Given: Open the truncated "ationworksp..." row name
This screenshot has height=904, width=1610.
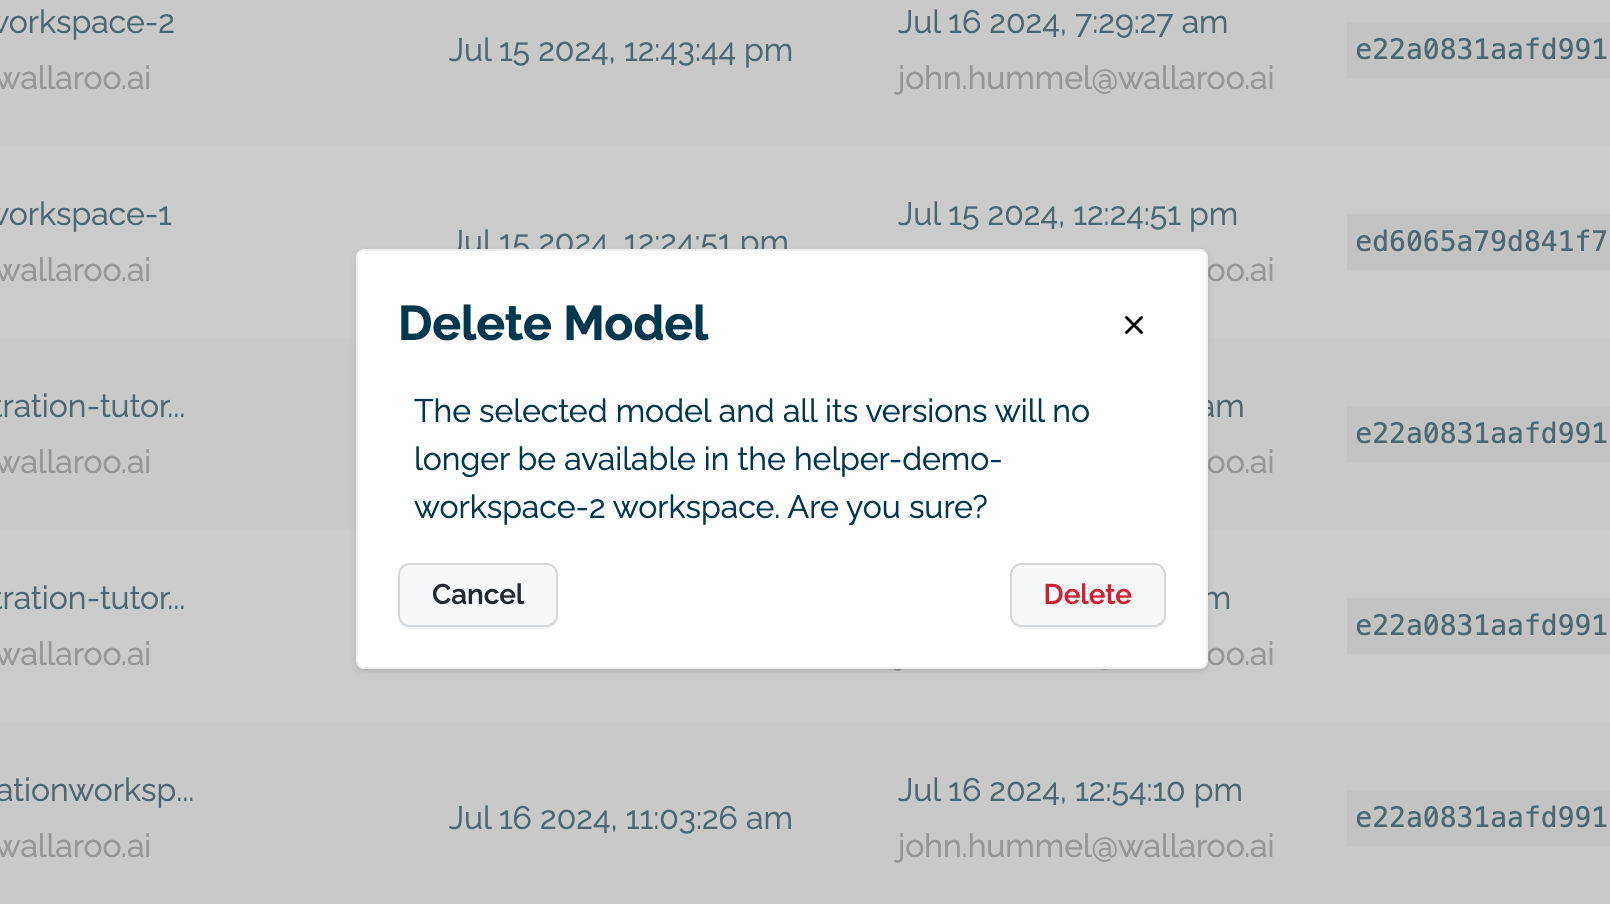Looking at the screenshot, I should coord(97,790).
